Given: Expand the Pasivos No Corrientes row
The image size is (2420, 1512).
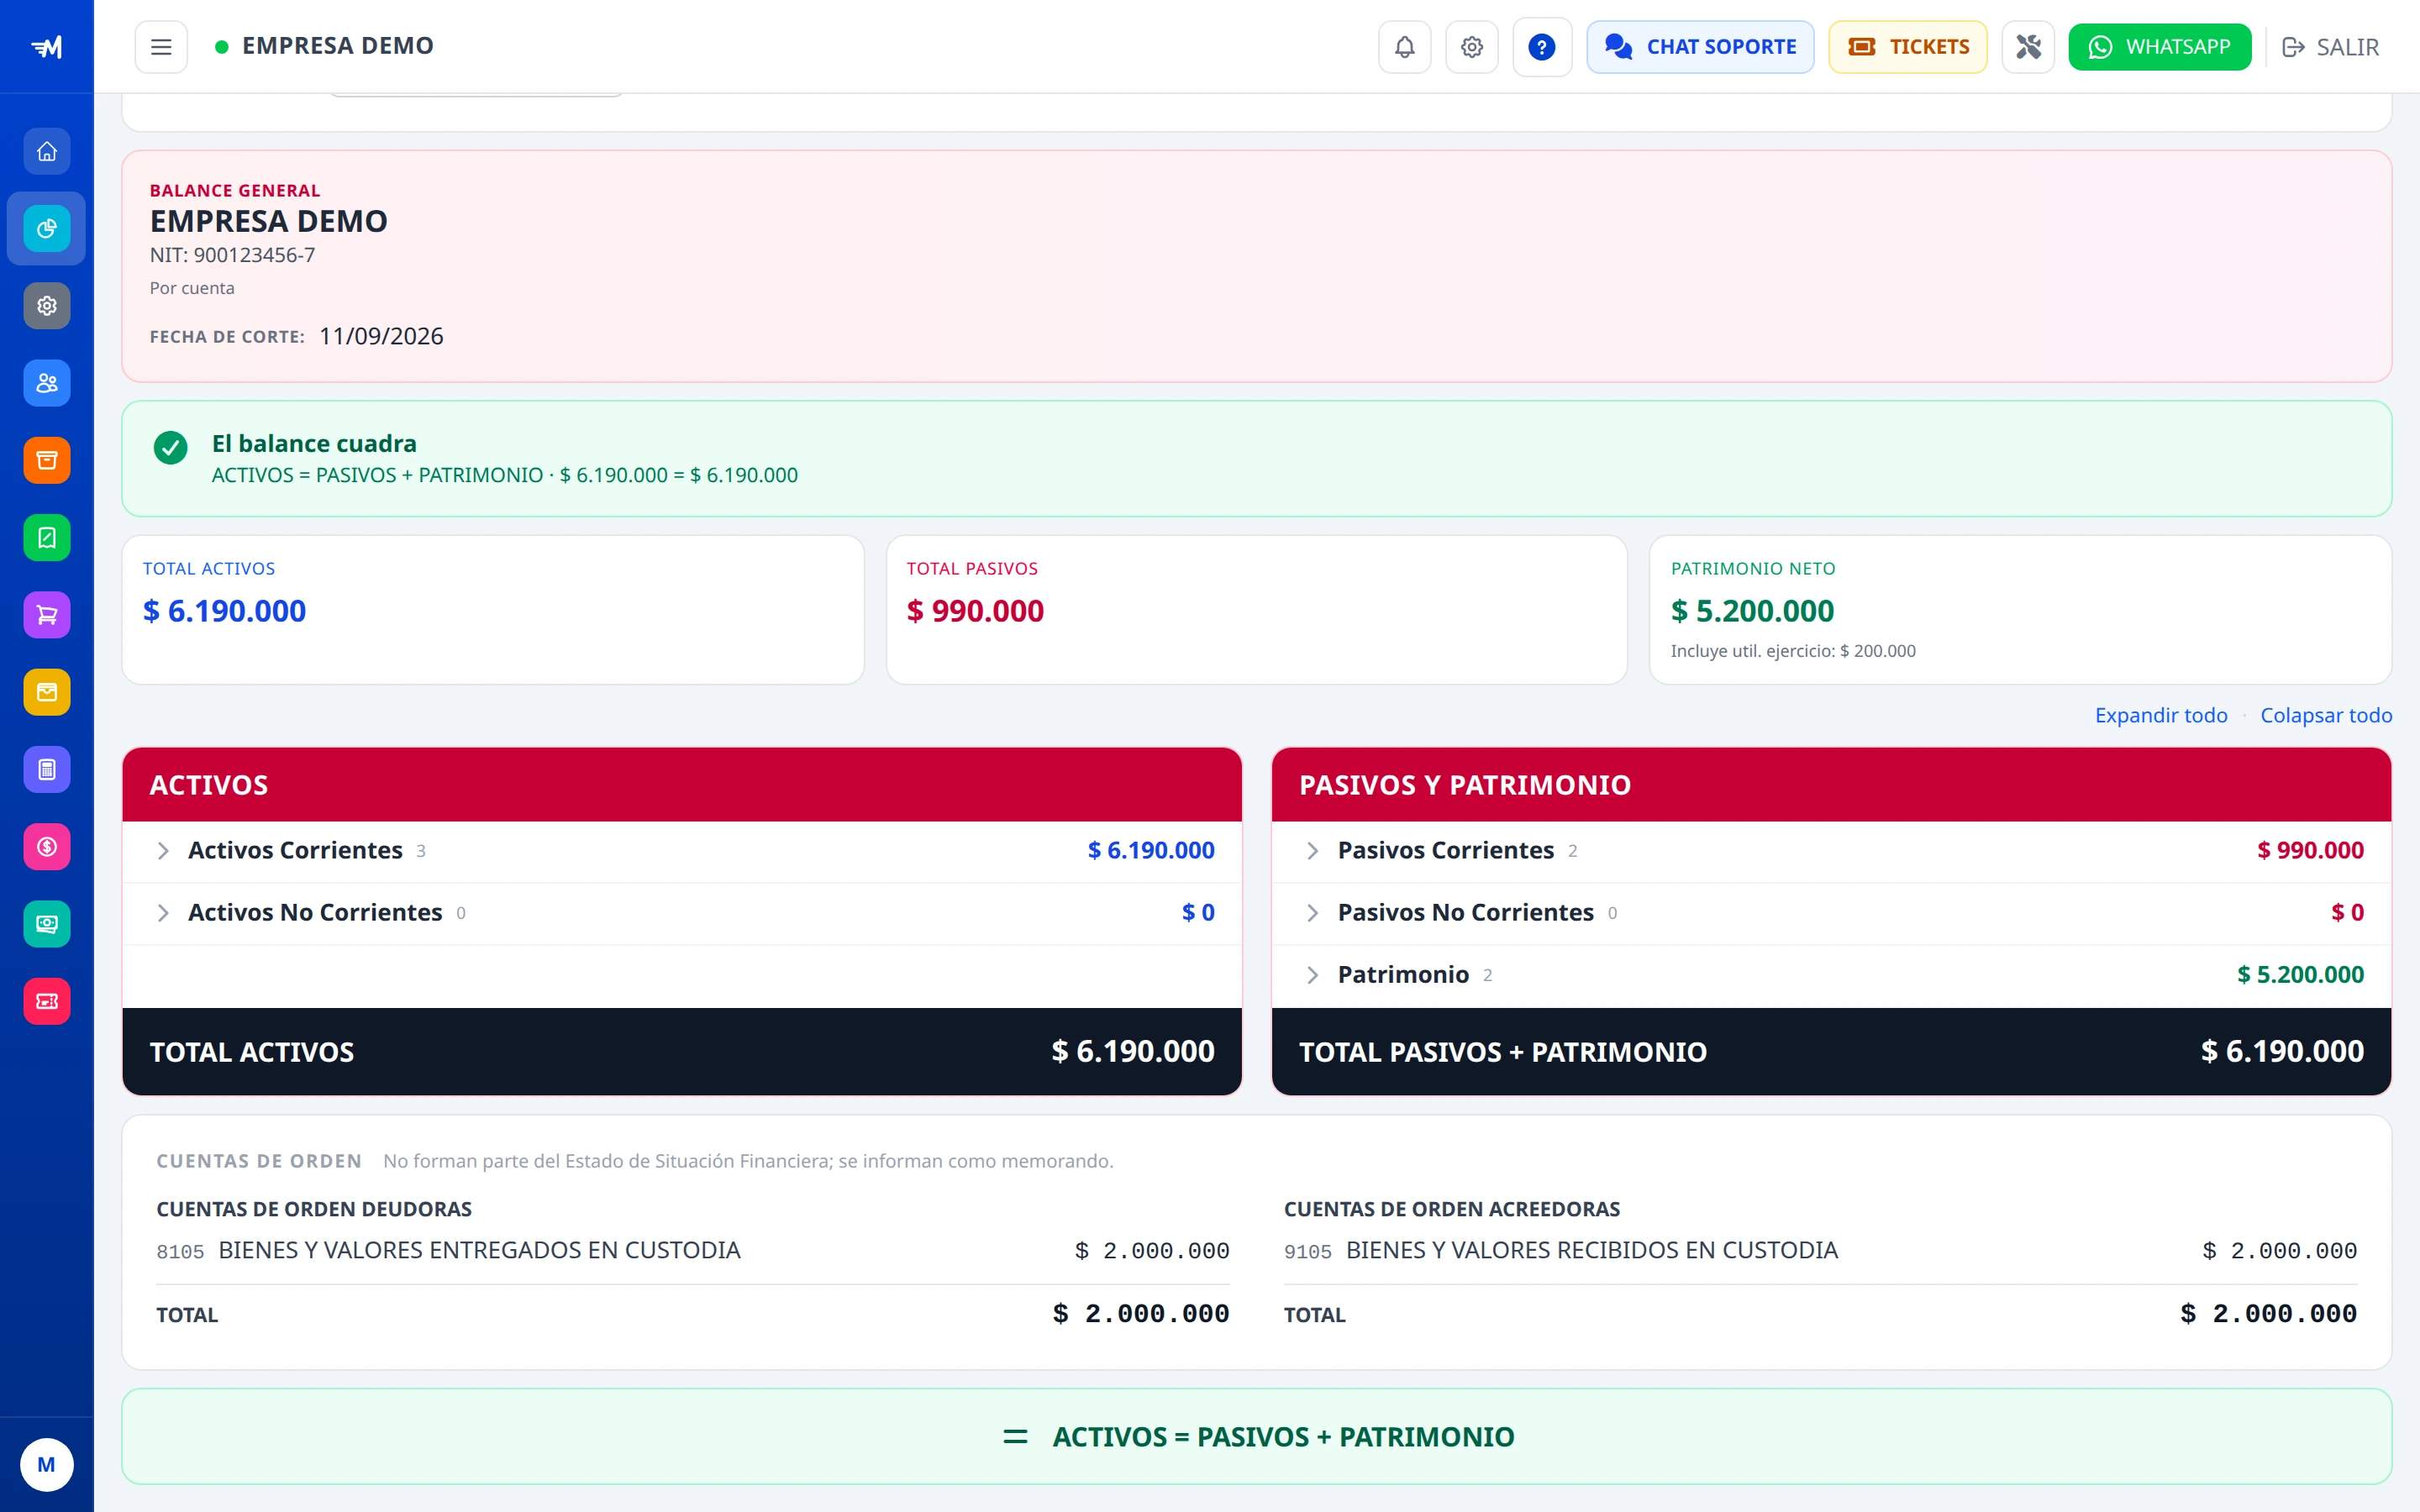Looking at the screenshot, I should click(x=1830, y=913).
